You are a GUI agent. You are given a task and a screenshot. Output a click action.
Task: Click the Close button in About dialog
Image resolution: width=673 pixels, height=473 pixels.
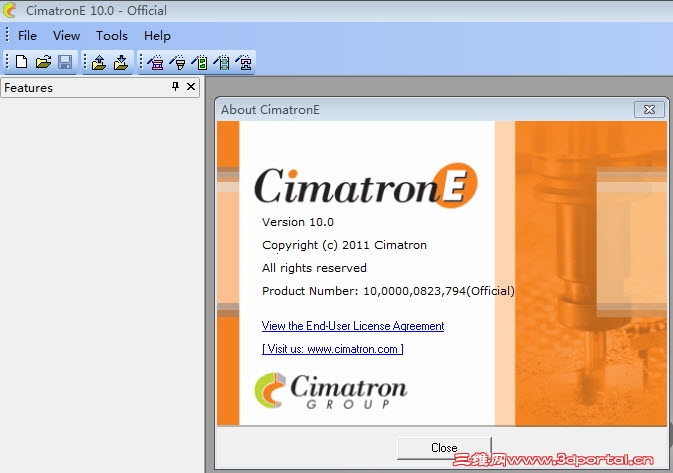(444, 448)
